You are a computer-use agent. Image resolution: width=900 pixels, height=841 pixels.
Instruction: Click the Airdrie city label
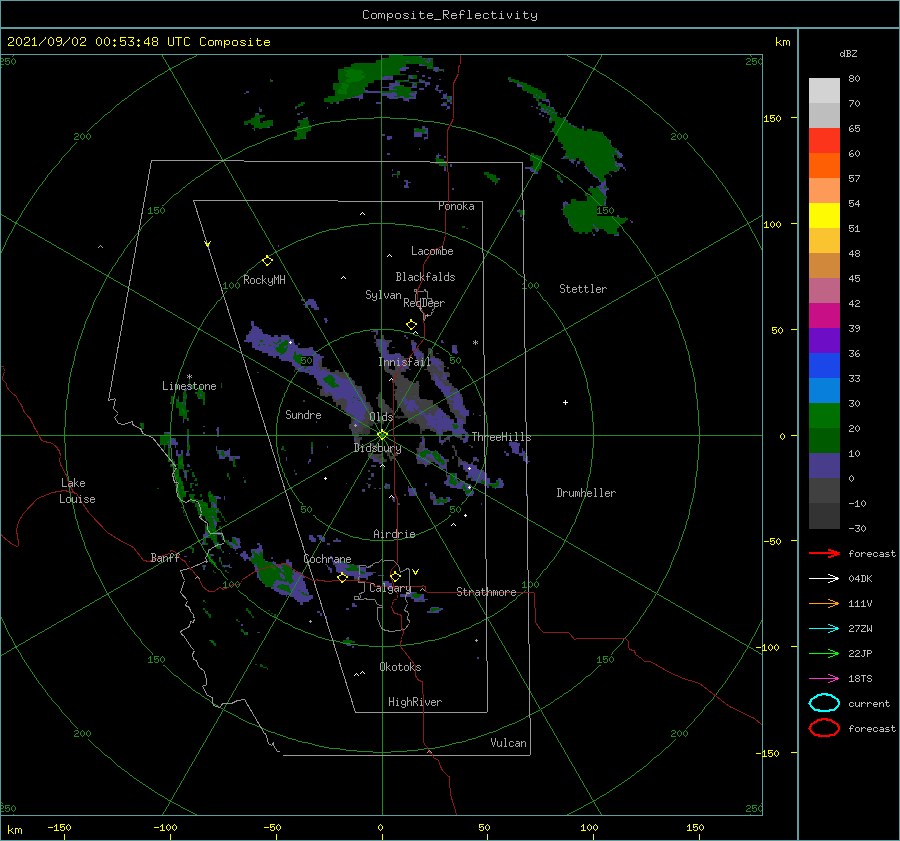point(394,534)
